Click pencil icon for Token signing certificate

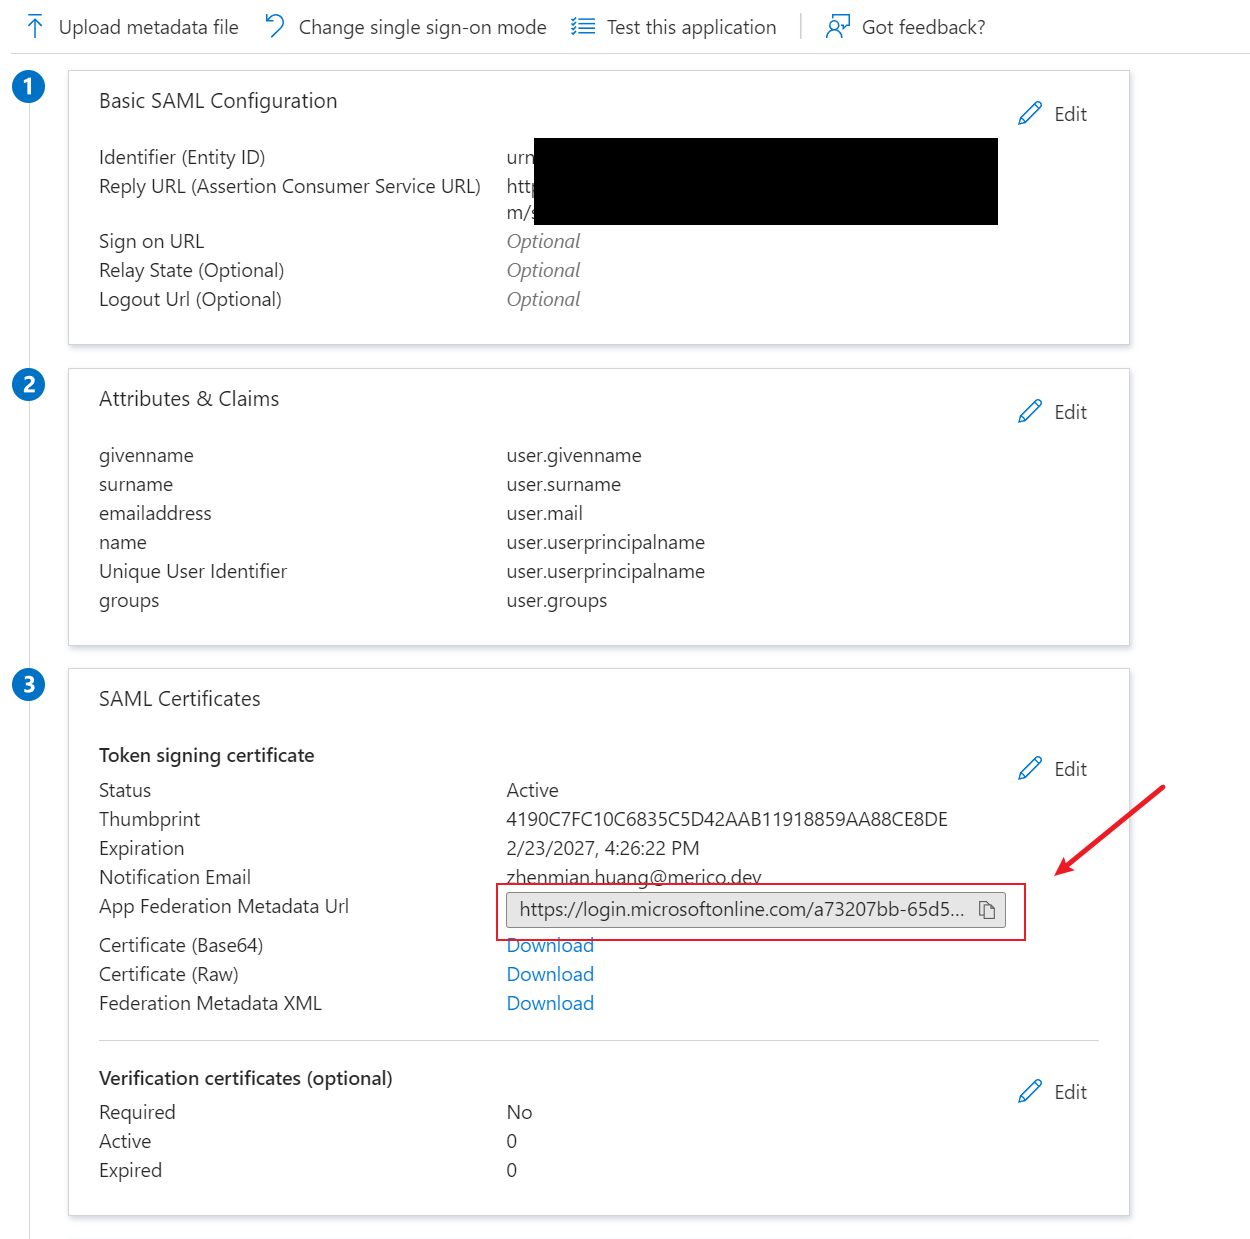[x=1030, y=769]
